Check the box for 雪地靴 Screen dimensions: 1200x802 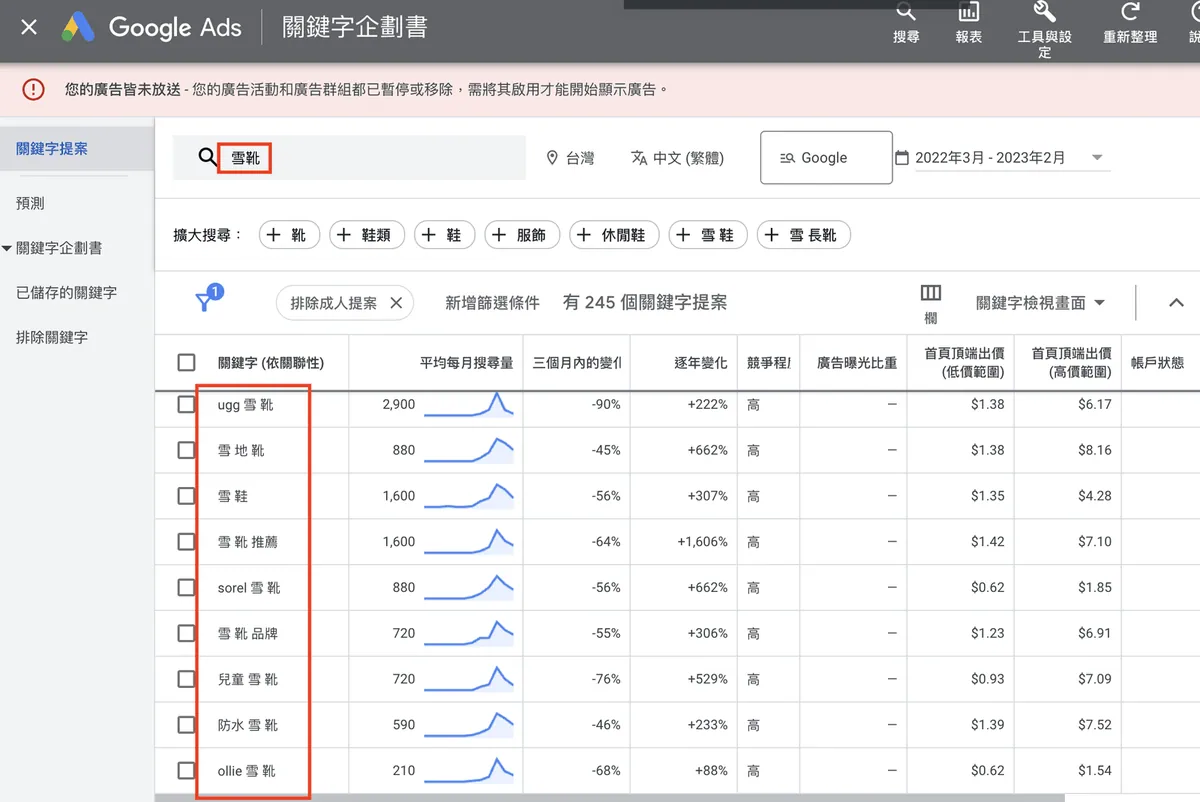click(x=186, y=451)
